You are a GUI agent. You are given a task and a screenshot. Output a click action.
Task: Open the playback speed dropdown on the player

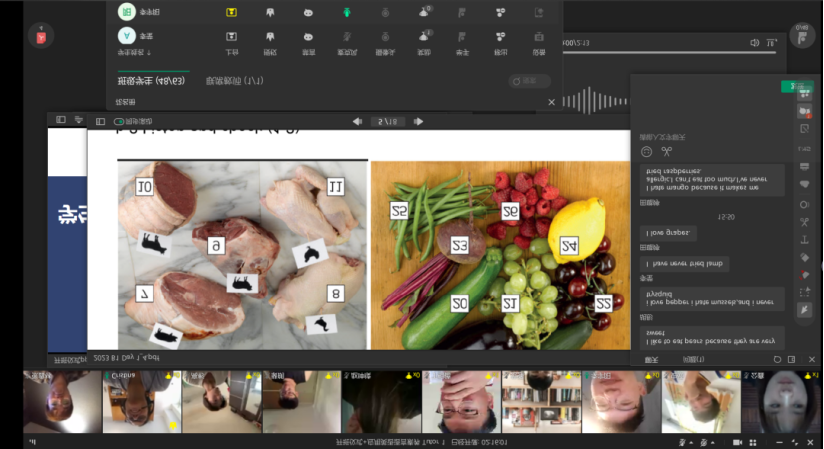(771, 43)
